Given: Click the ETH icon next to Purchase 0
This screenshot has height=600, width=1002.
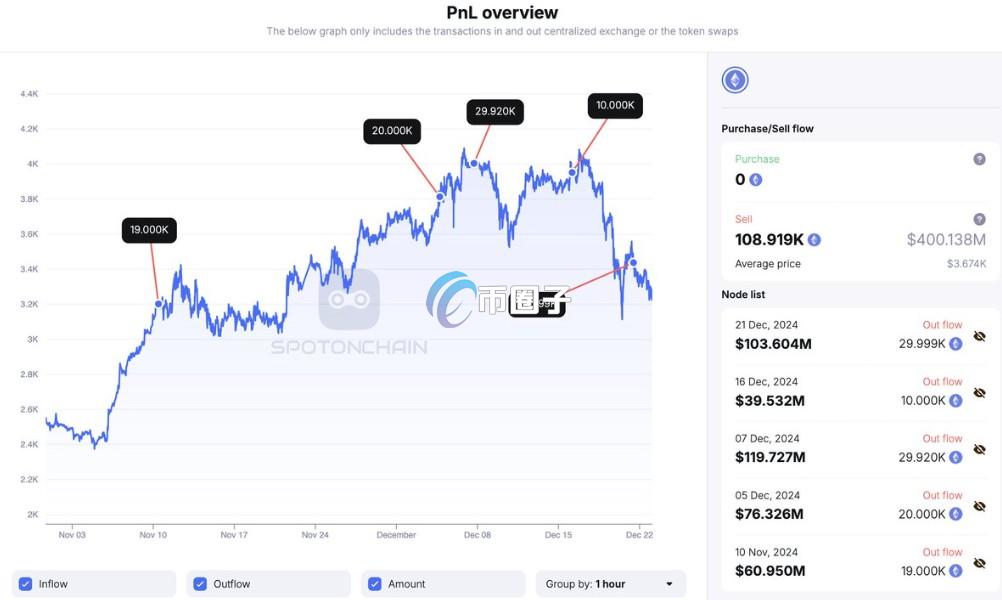Looking at the screenshot, I should [755, 180].
